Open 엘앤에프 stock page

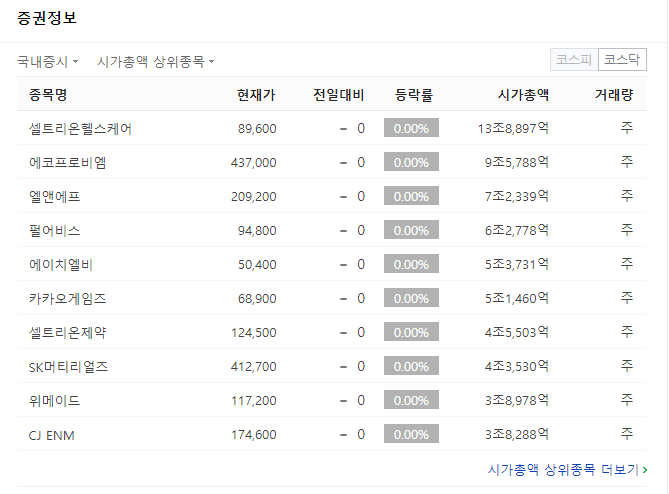pyautogui.click(x=54, y=197)
